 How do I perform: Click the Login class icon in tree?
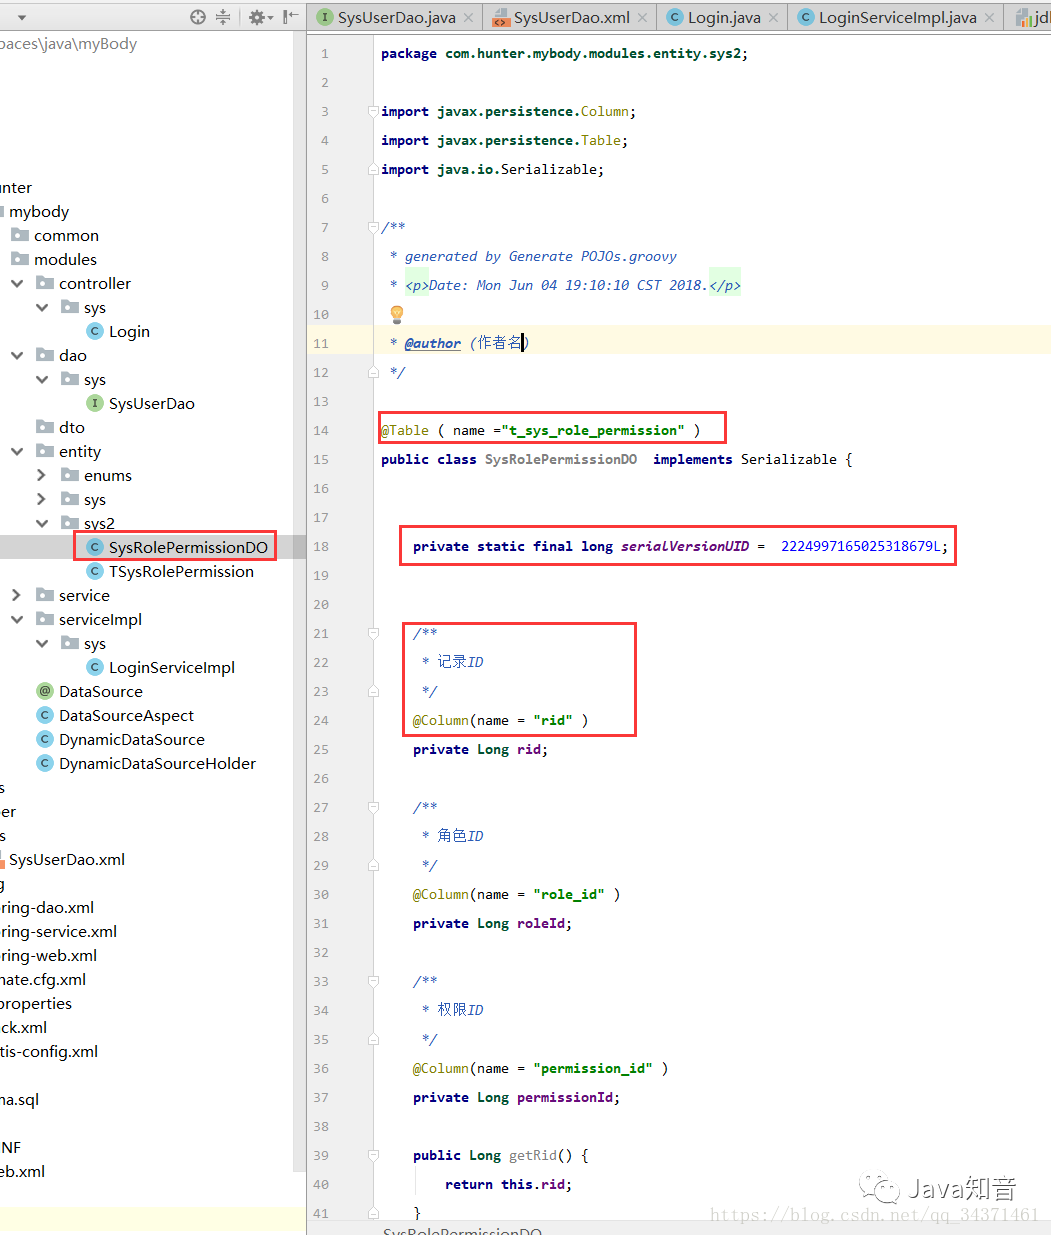[x=95, y=331]
